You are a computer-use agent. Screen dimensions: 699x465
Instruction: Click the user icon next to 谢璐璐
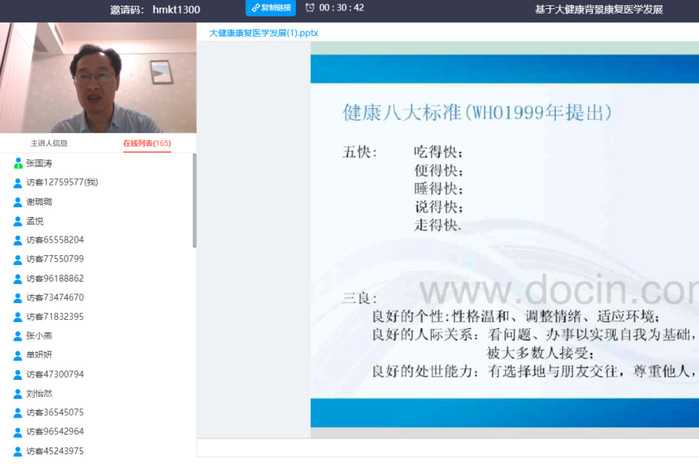[17, 201]
